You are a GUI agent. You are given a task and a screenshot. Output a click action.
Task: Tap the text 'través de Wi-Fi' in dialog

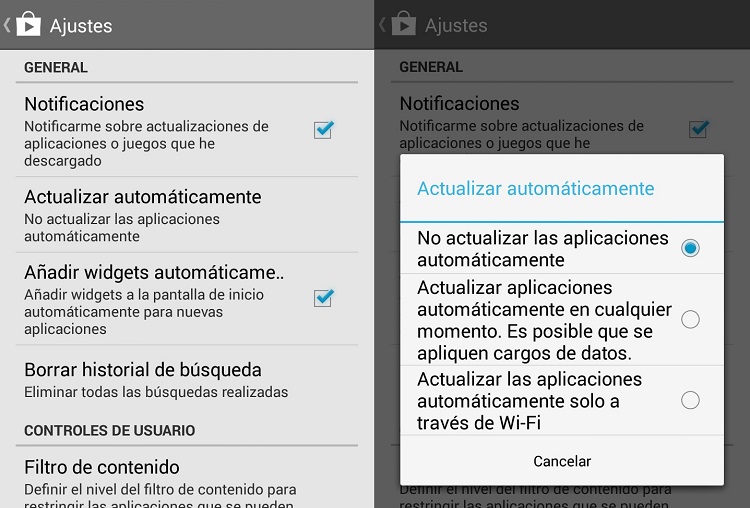tap(479, 423)
